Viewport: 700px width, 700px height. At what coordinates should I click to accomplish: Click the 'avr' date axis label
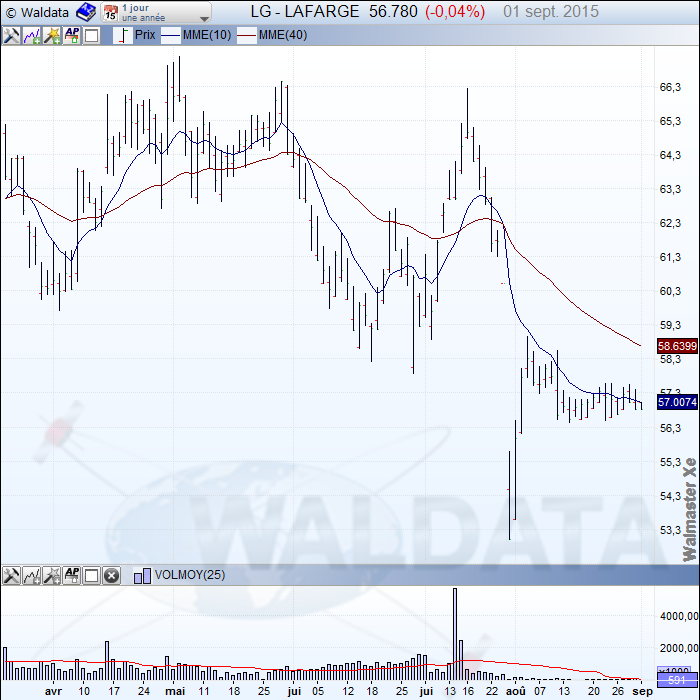pos(53,691)
